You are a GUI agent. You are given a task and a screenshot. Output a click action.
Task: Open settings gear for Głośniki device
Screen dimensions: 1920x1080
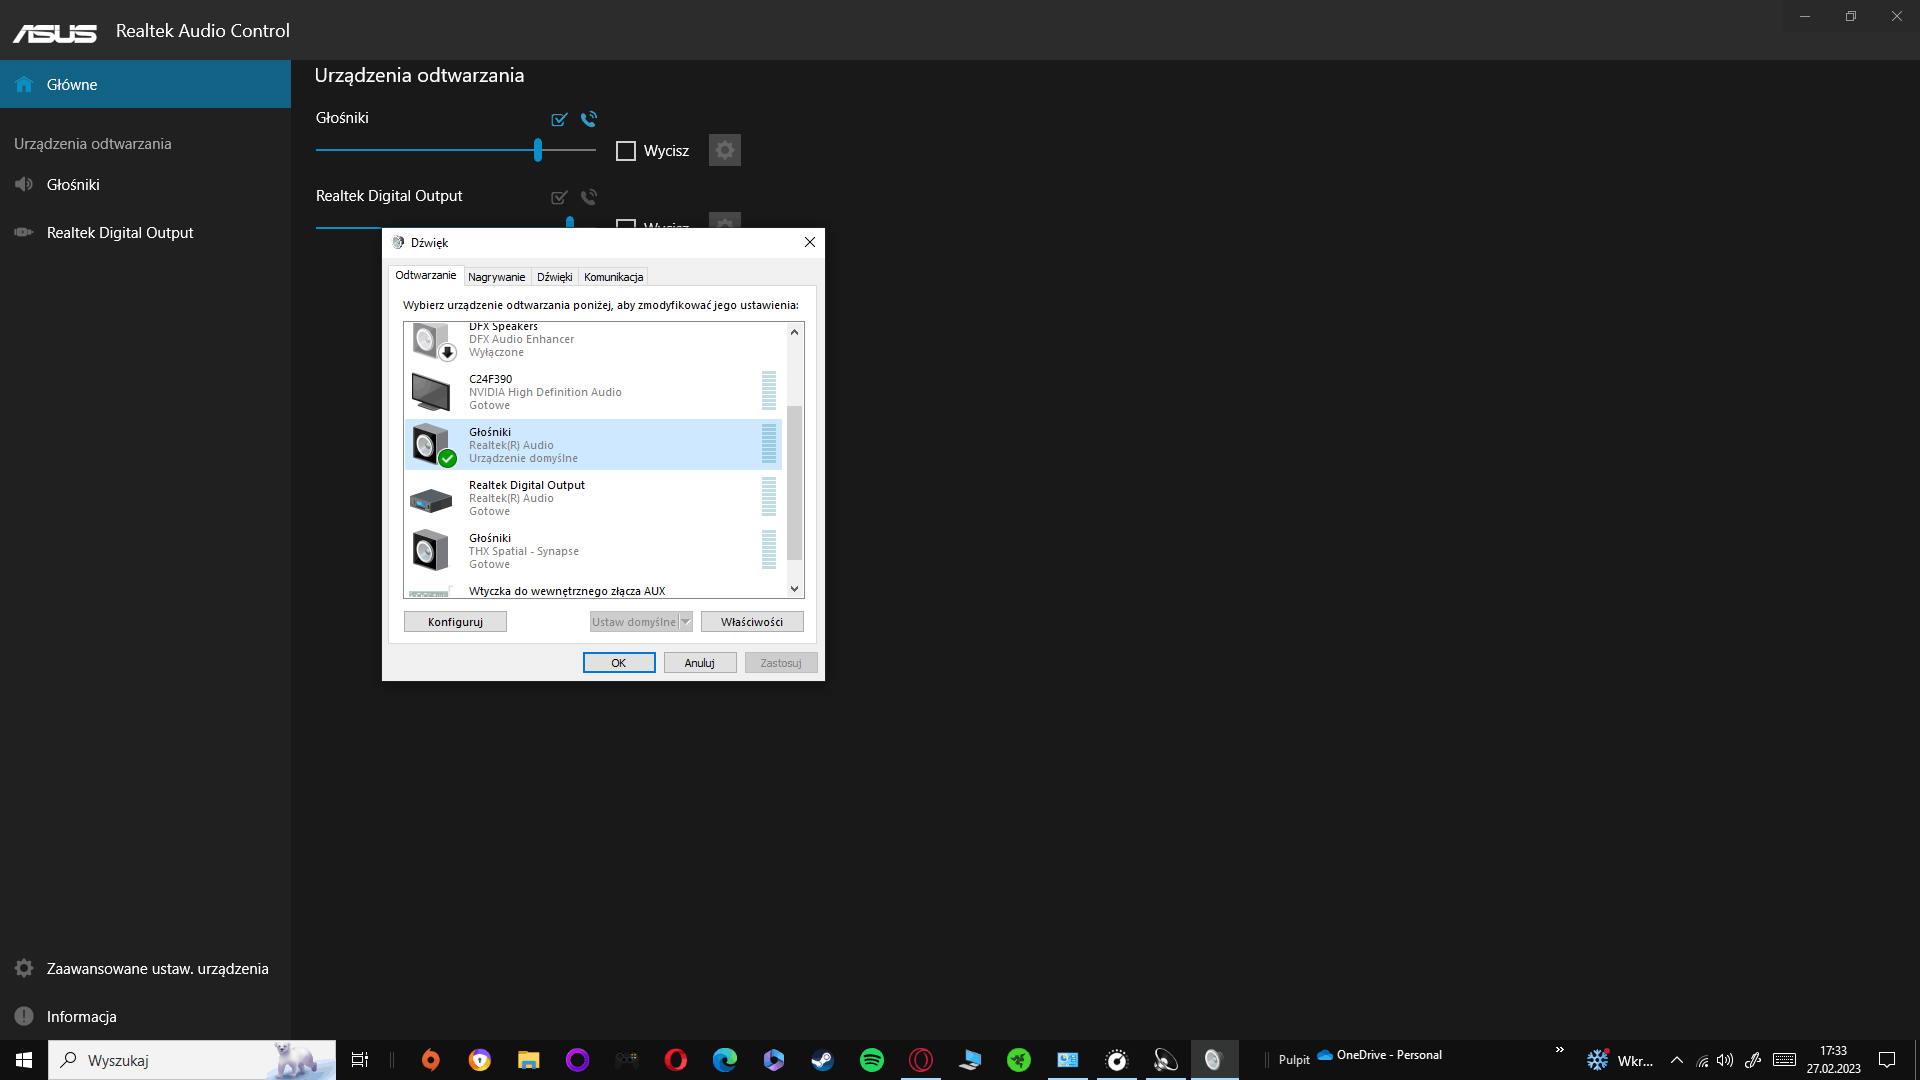coord(725,150)
